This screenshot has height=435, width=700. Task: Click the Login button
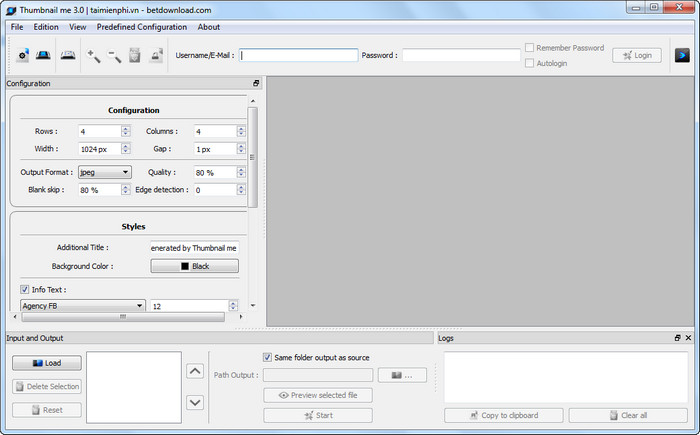[x=636, y=55]
